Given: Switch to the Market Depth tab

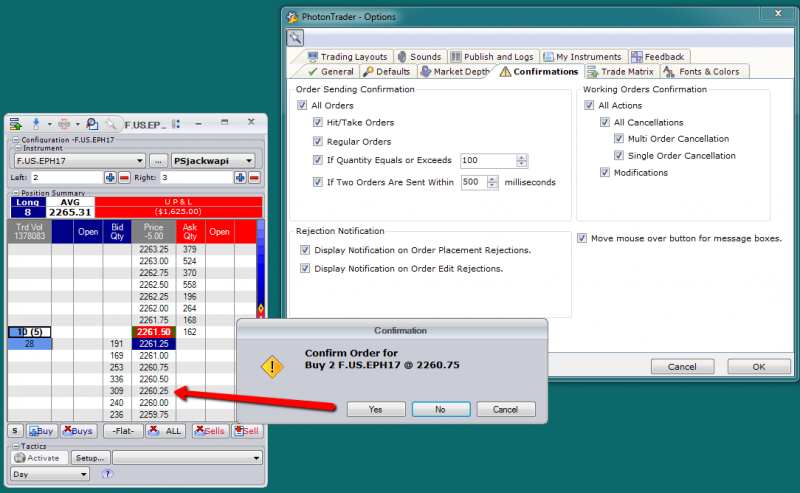Looking at the screenshot, I should (x=455, y=71).
